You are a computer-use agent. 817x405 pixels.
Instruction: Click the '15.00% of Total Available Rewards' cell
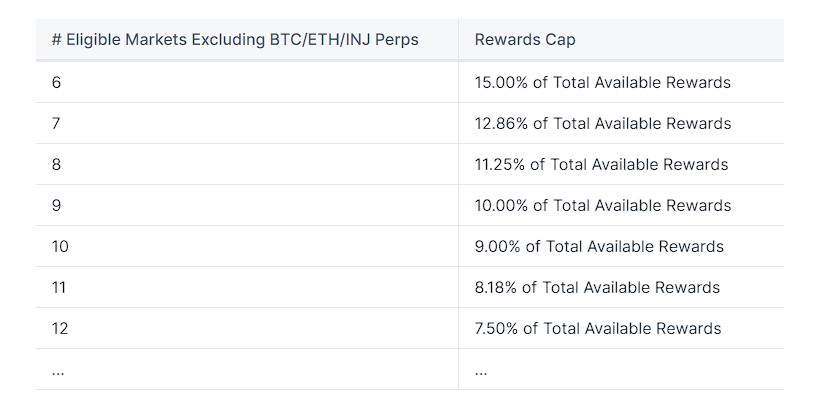click(602, 82)
